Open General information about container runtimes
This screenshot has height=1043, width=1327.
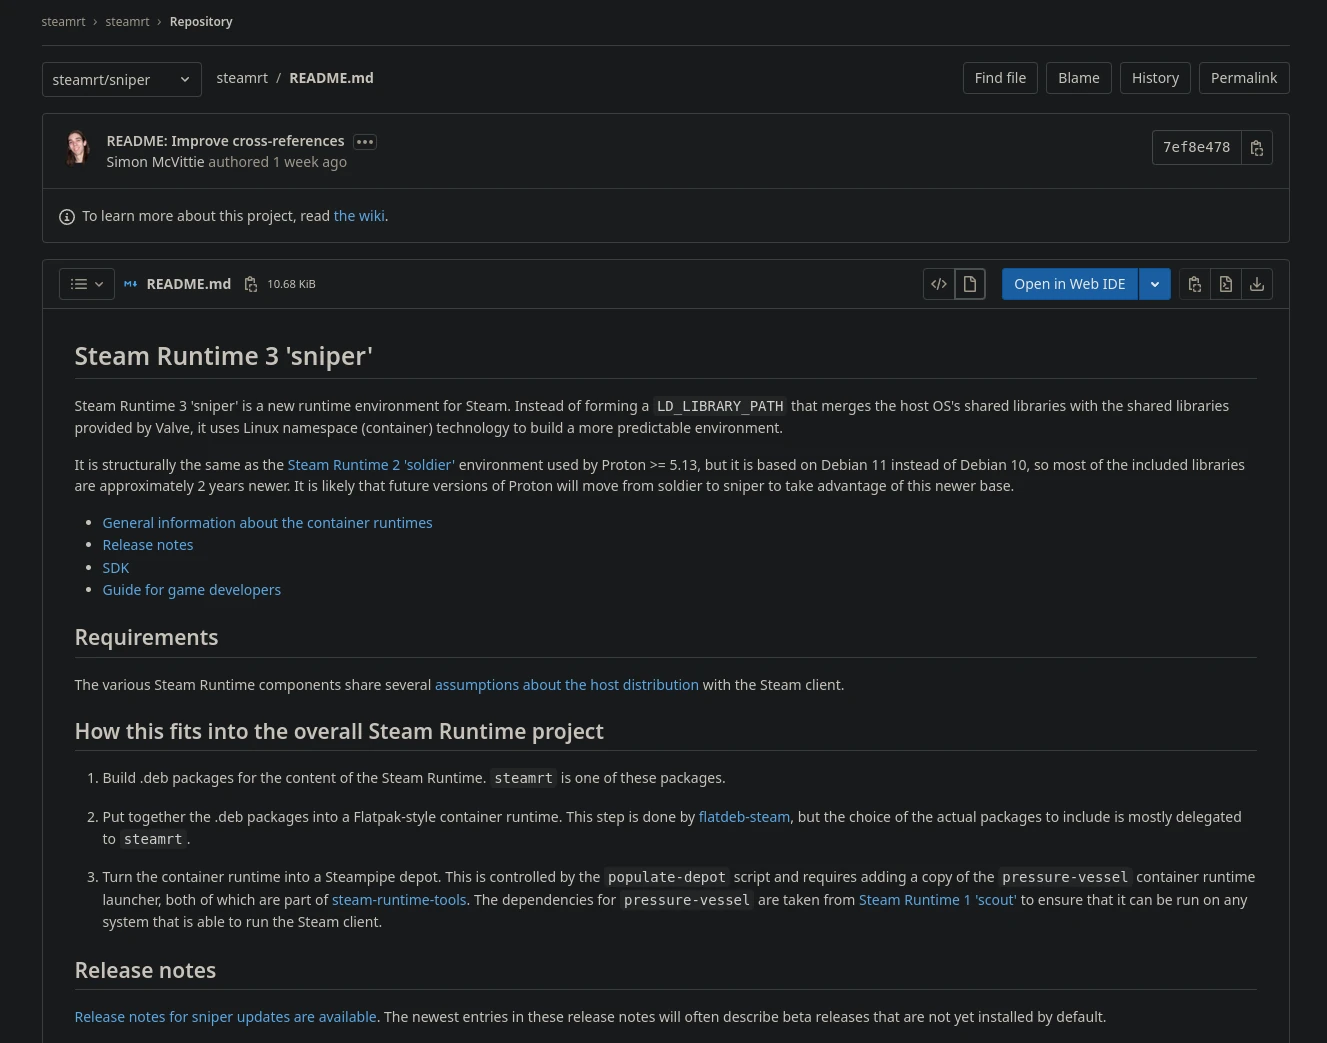click(x=267, y=523)
